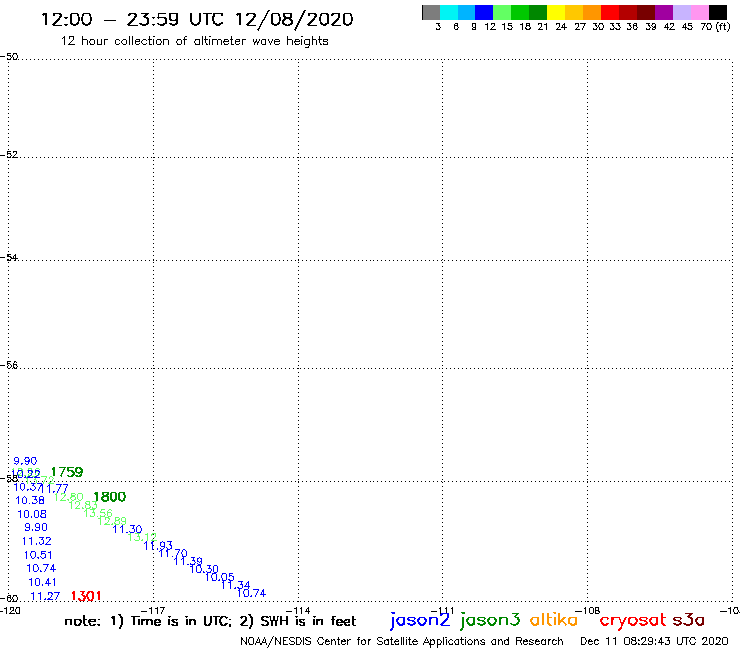Select the green wave height value '13.12'

[142, 537]
